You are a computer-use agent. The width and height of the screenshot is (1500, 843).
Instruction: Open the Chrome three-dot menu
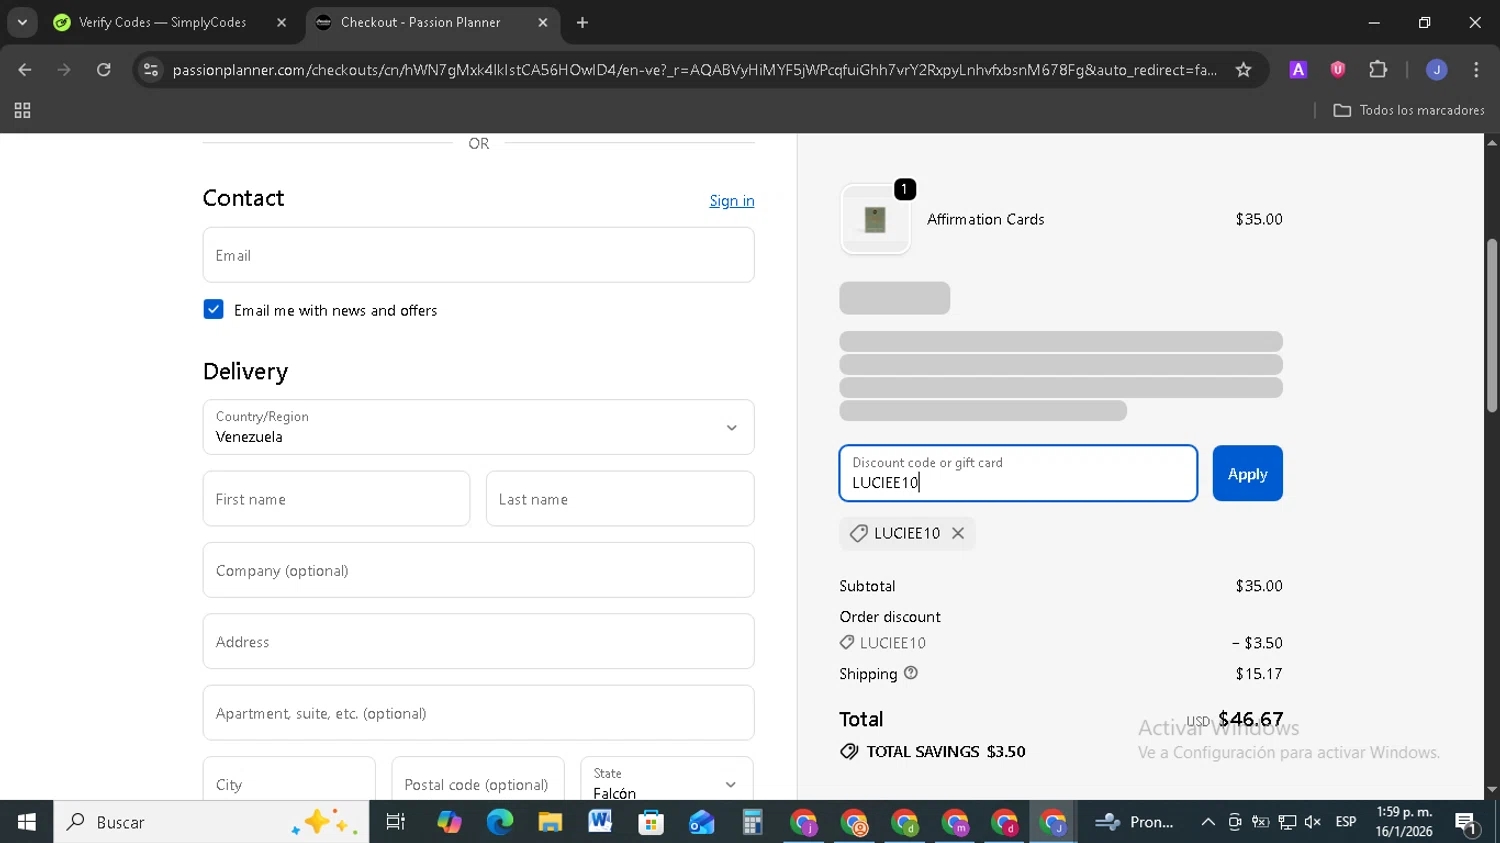1476,70
